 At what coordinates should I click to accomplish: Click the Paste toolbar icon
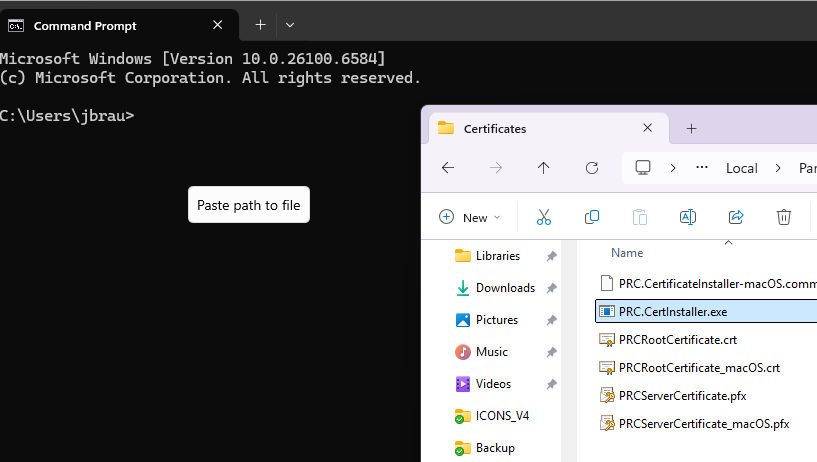pyautogui.click(x=640, y=217)
